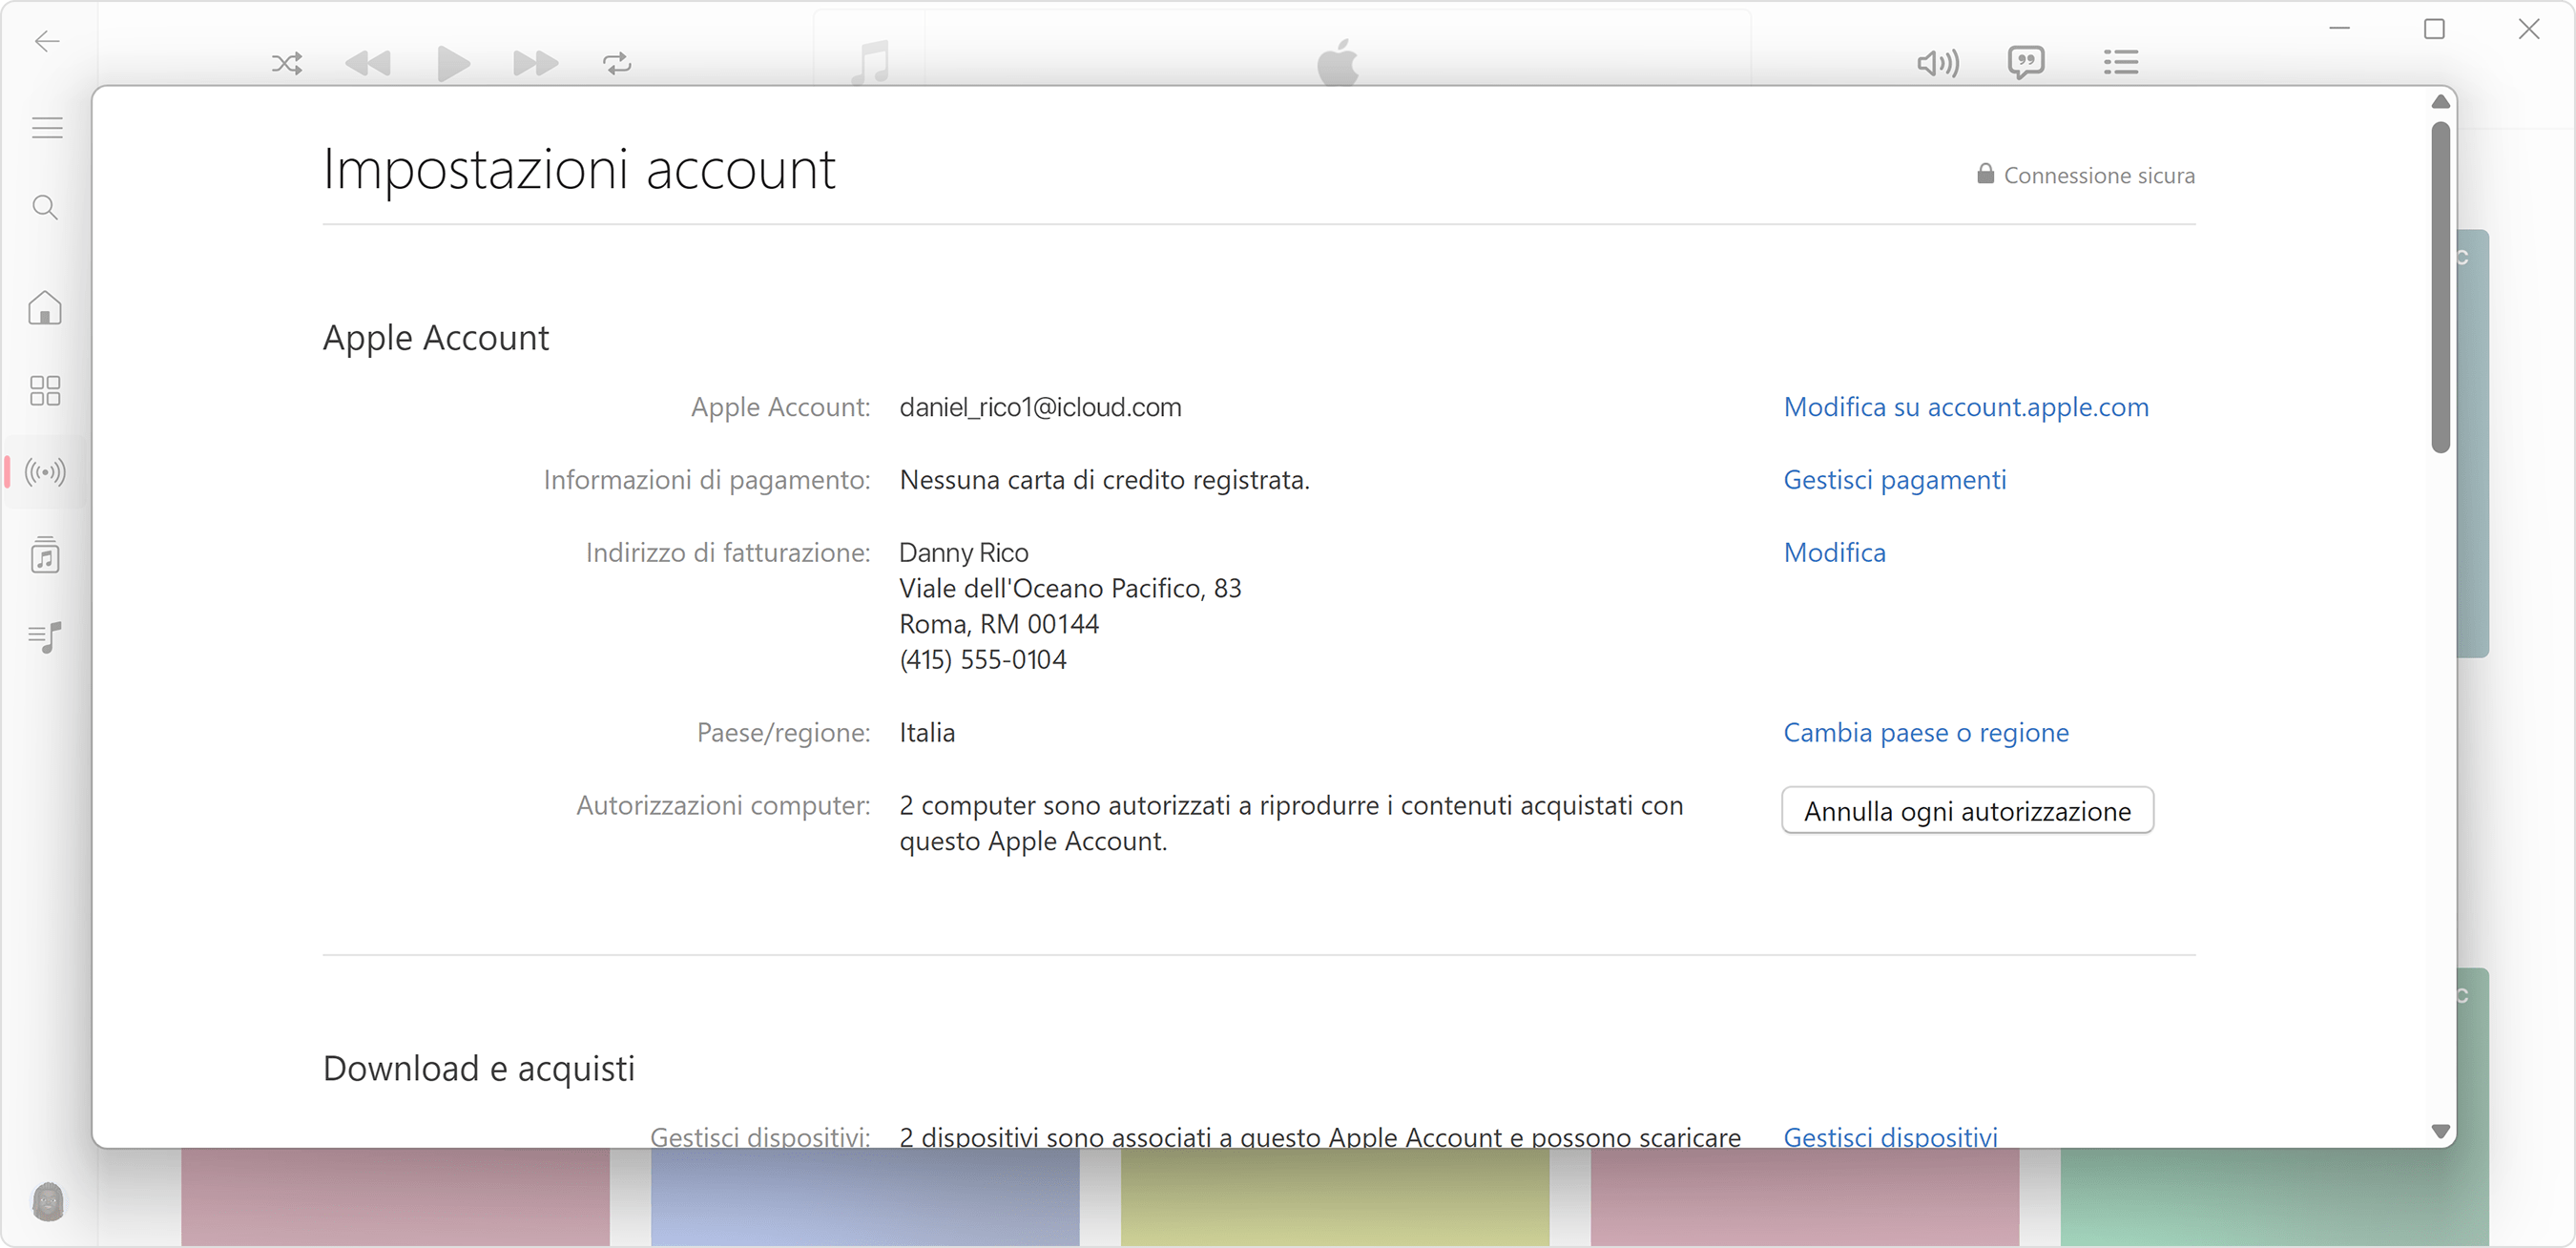Play the current track
Image resolution: width=2576 pixels, height=1248 pixels.
(x=453, y=64)
